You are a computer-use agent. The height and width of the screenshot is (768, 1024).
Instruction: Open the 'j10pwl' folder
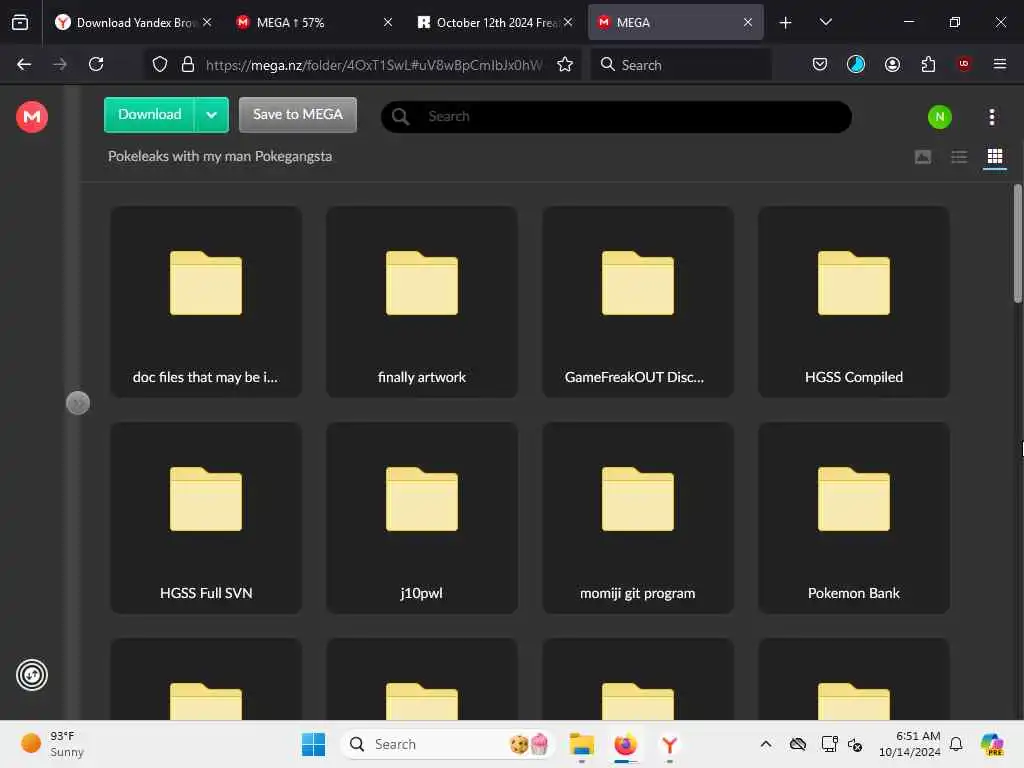coord(422,518)
